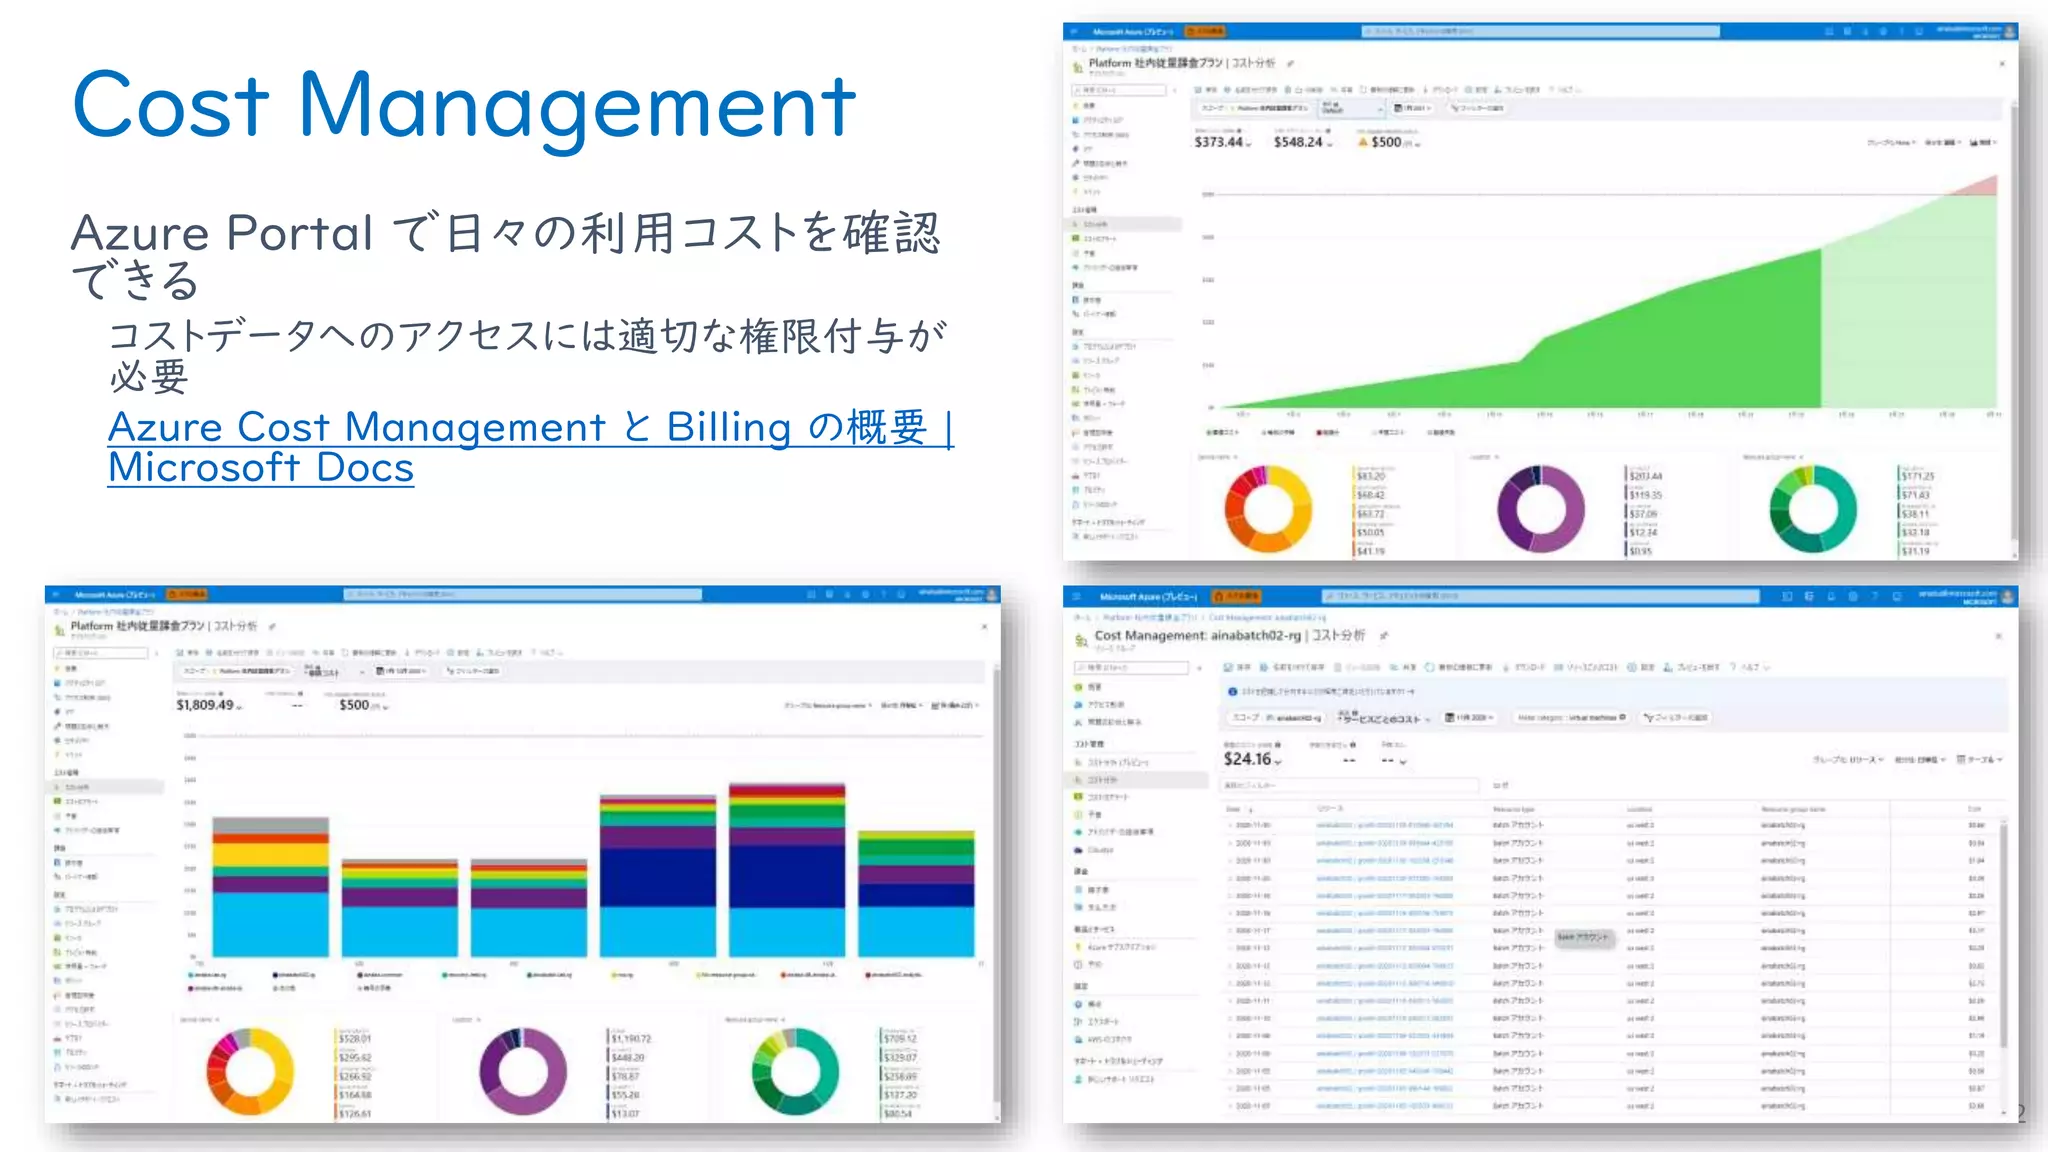Click add filter pill in bottom-right screenshot
The image size is (2048, 1152).
pyautogui.click(x=1676, y=718)
